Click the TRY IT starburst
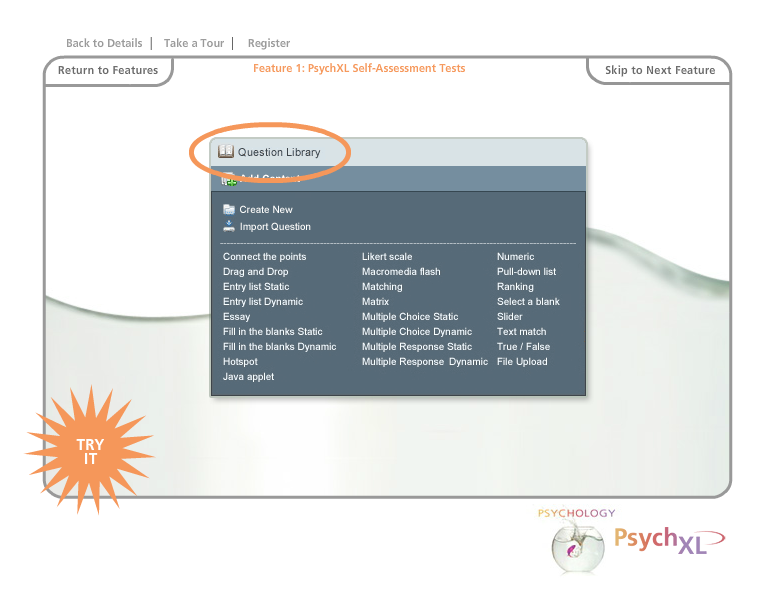The width and height of the screenshot is (775, 592). tap(90, 451)
